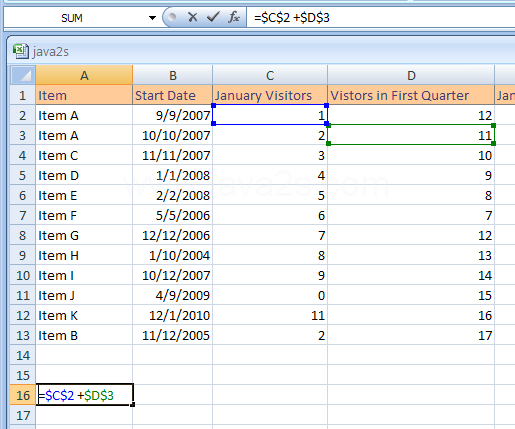Image resolution: width=515 pixels, height=429 pixels.
Task: Click the date cell 10/12/2007
Action: 172,275
